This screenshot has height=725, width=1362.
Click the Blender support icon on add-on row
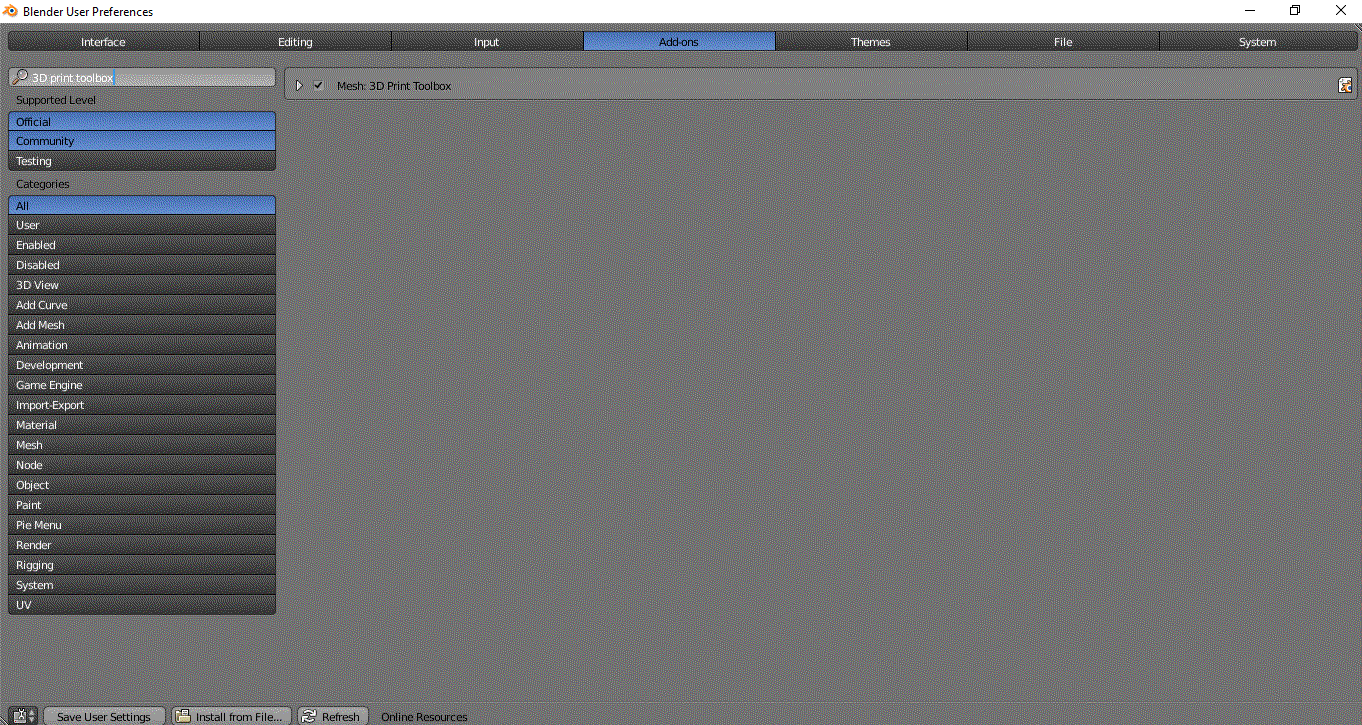tap(1345, 86)
